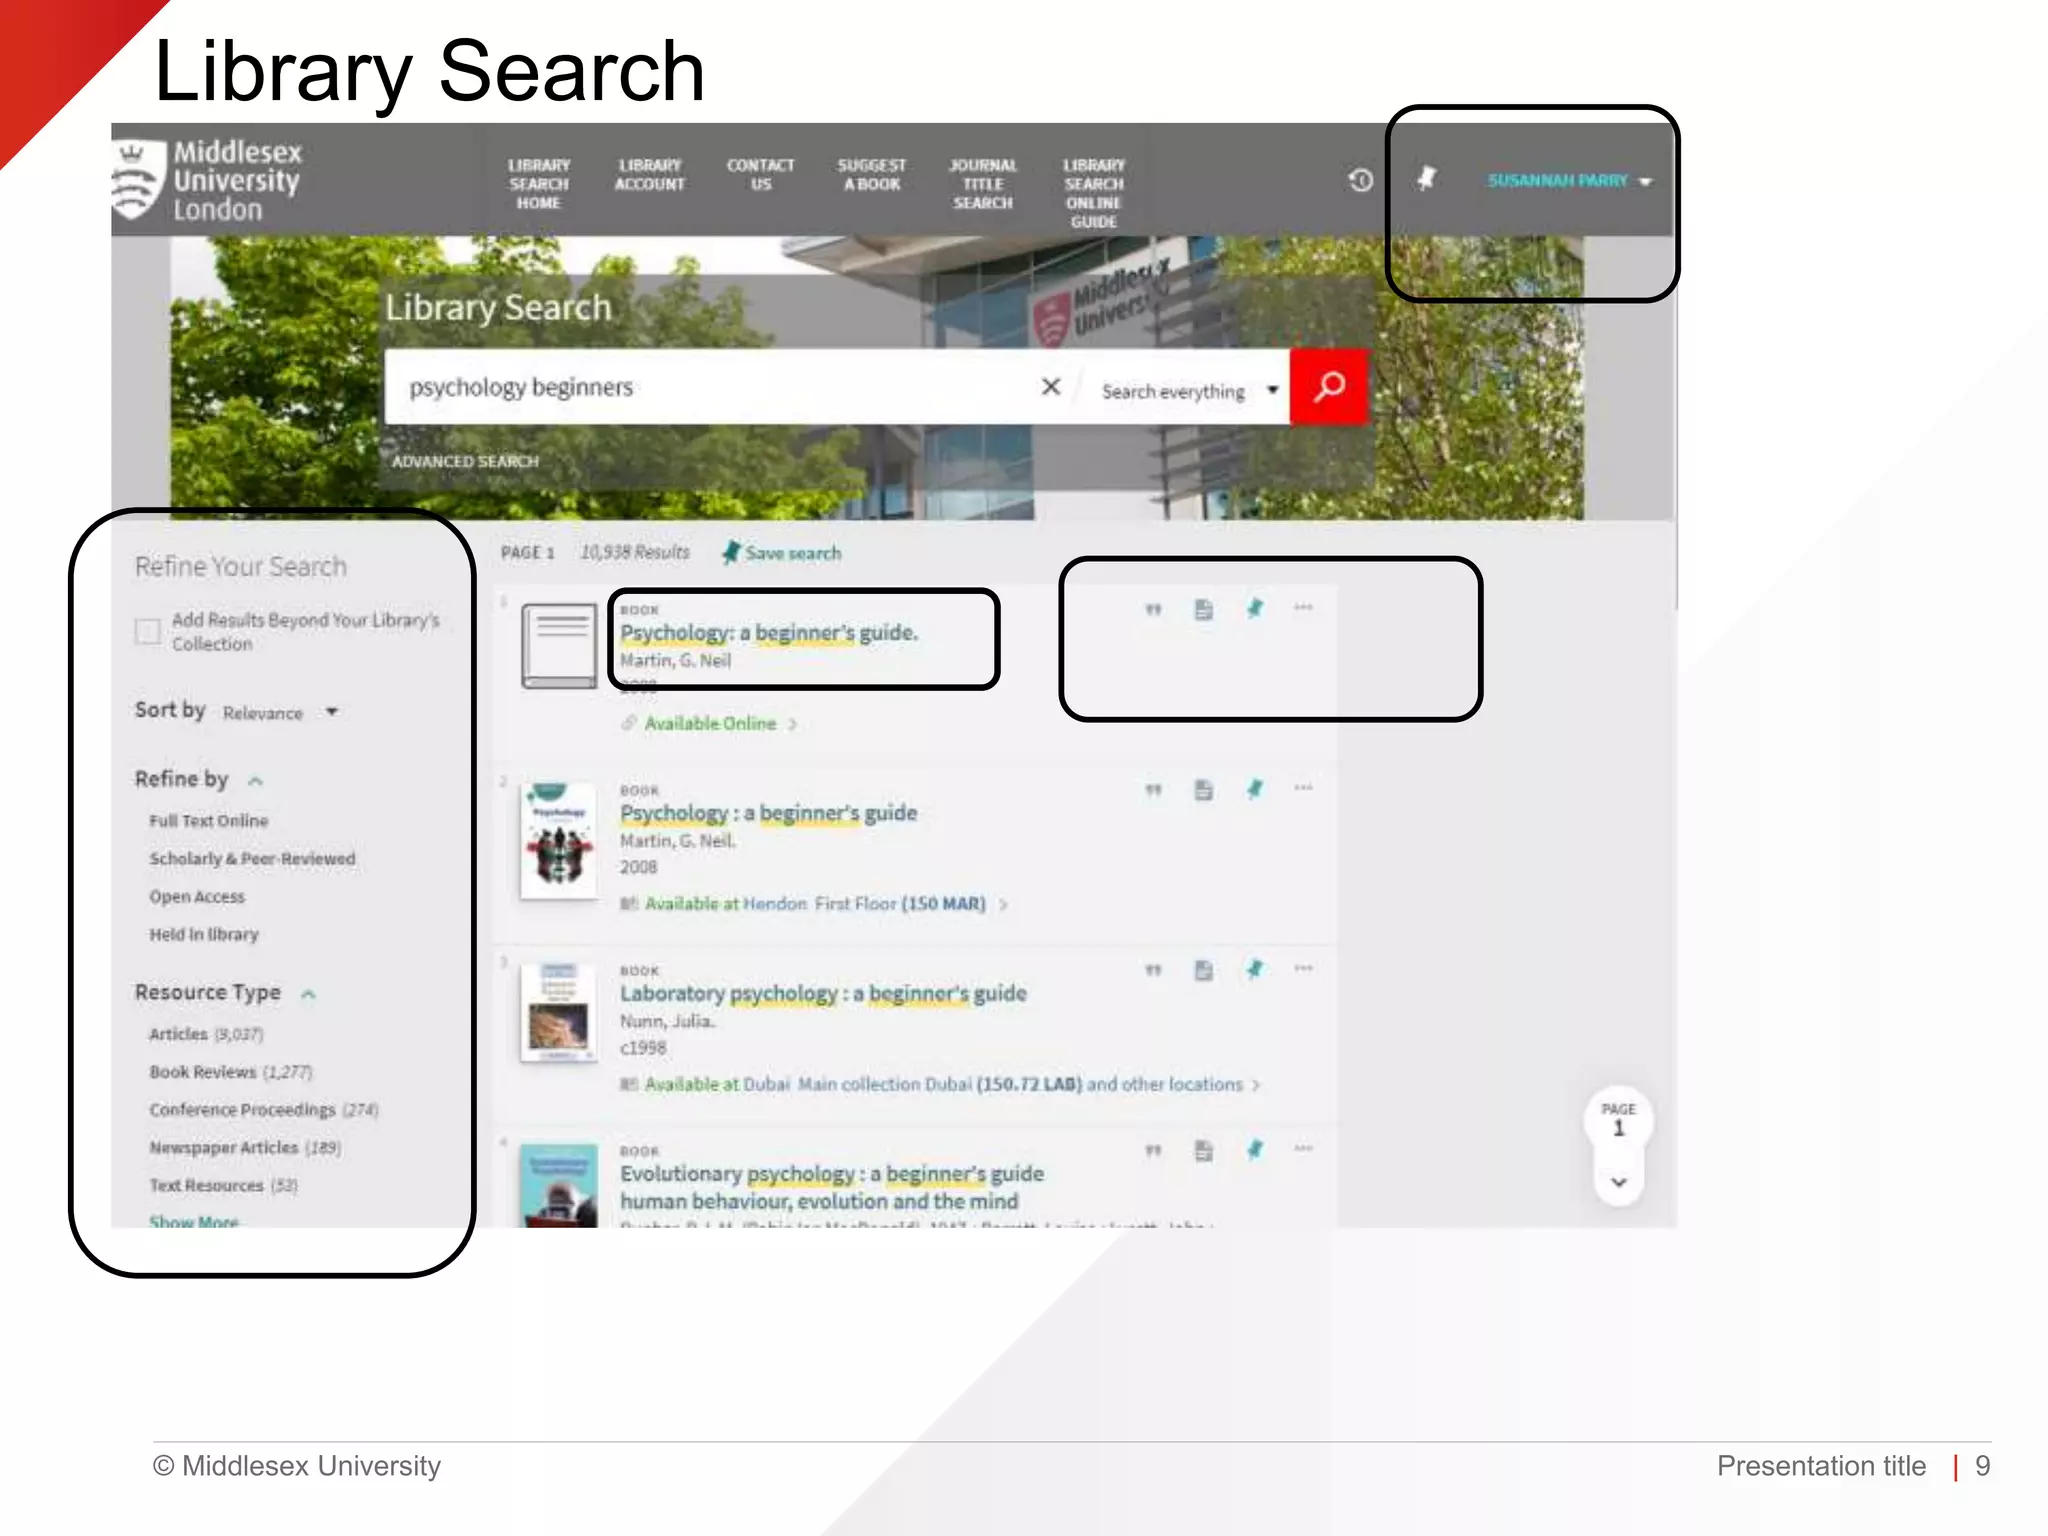Open Contact Us menu item
Image resolution: width=2048 pixels, height=1536 pixels.
(761, 175)
